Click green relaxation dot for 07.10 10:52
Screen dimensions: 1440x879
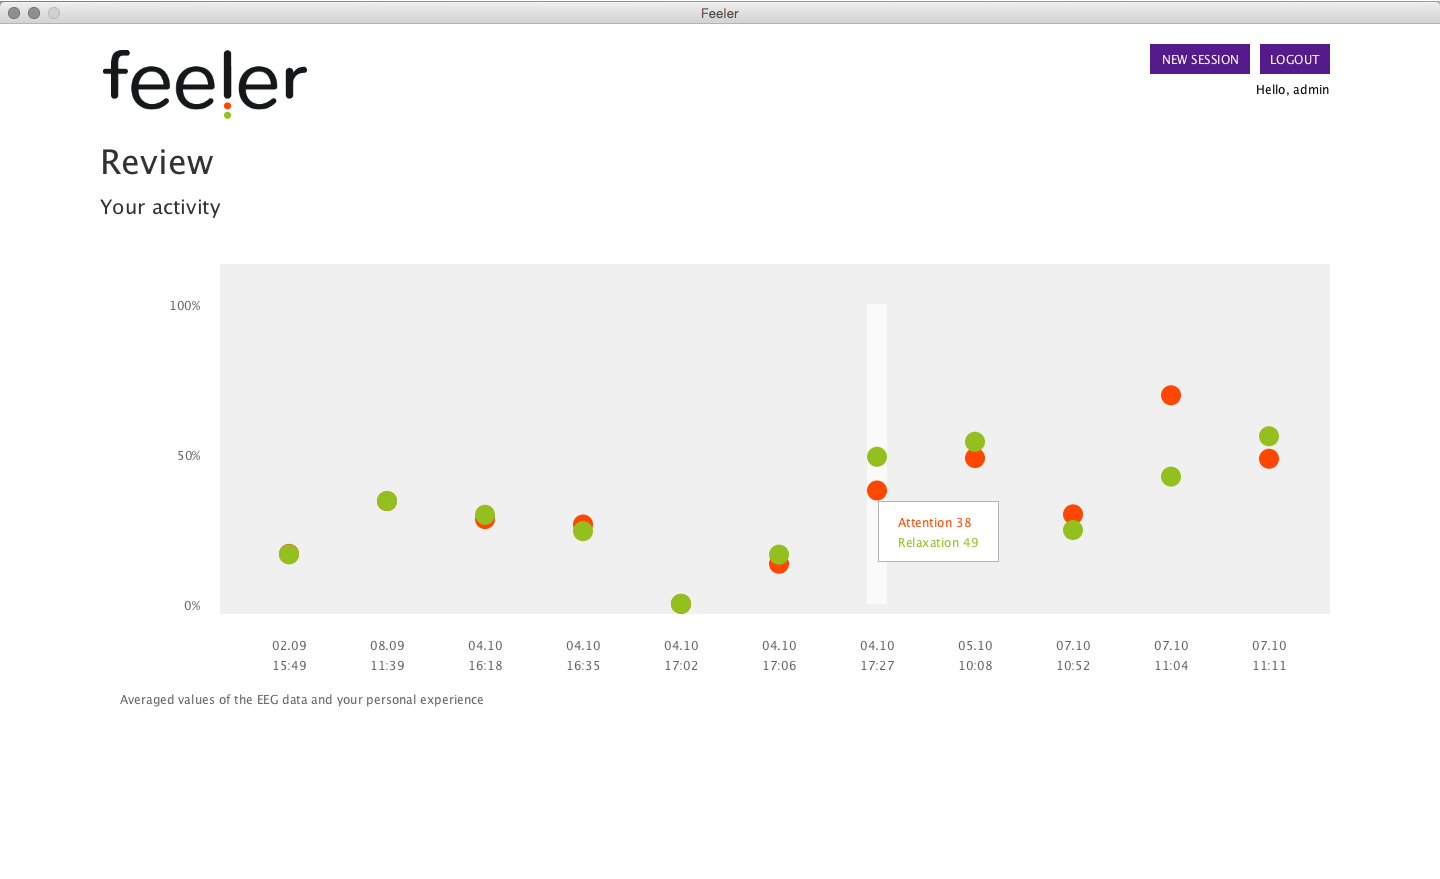point(1073,531)
